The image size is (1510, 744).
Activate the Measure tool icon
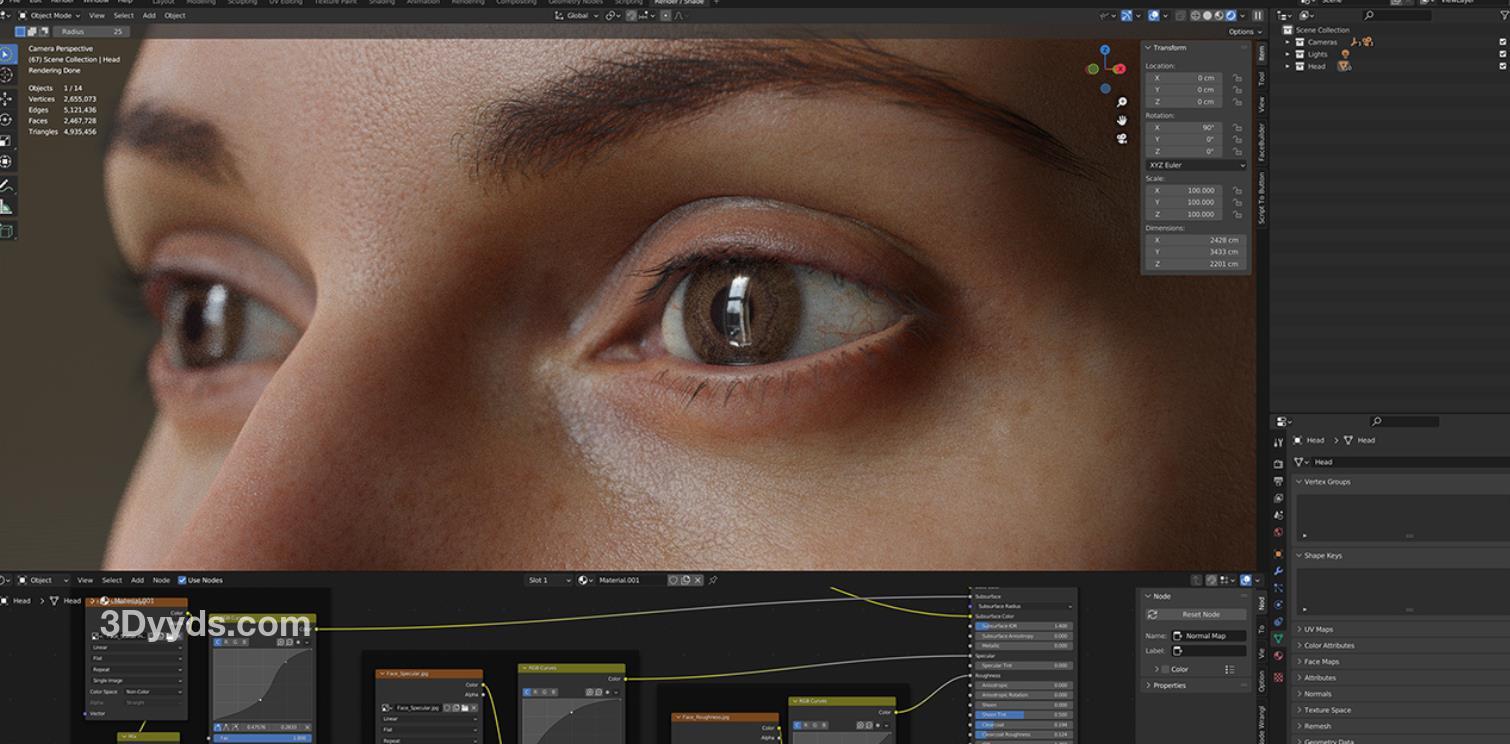click(7, 207)
